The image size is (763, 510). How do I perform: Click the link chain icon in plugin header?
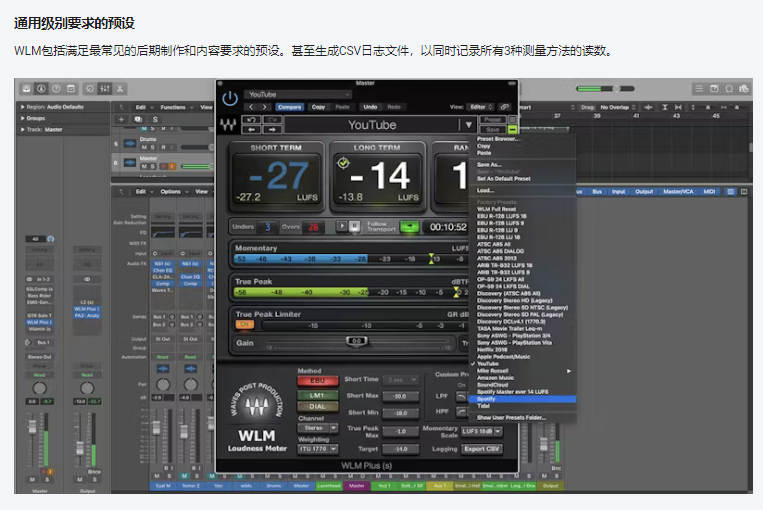tap(505, 107)
